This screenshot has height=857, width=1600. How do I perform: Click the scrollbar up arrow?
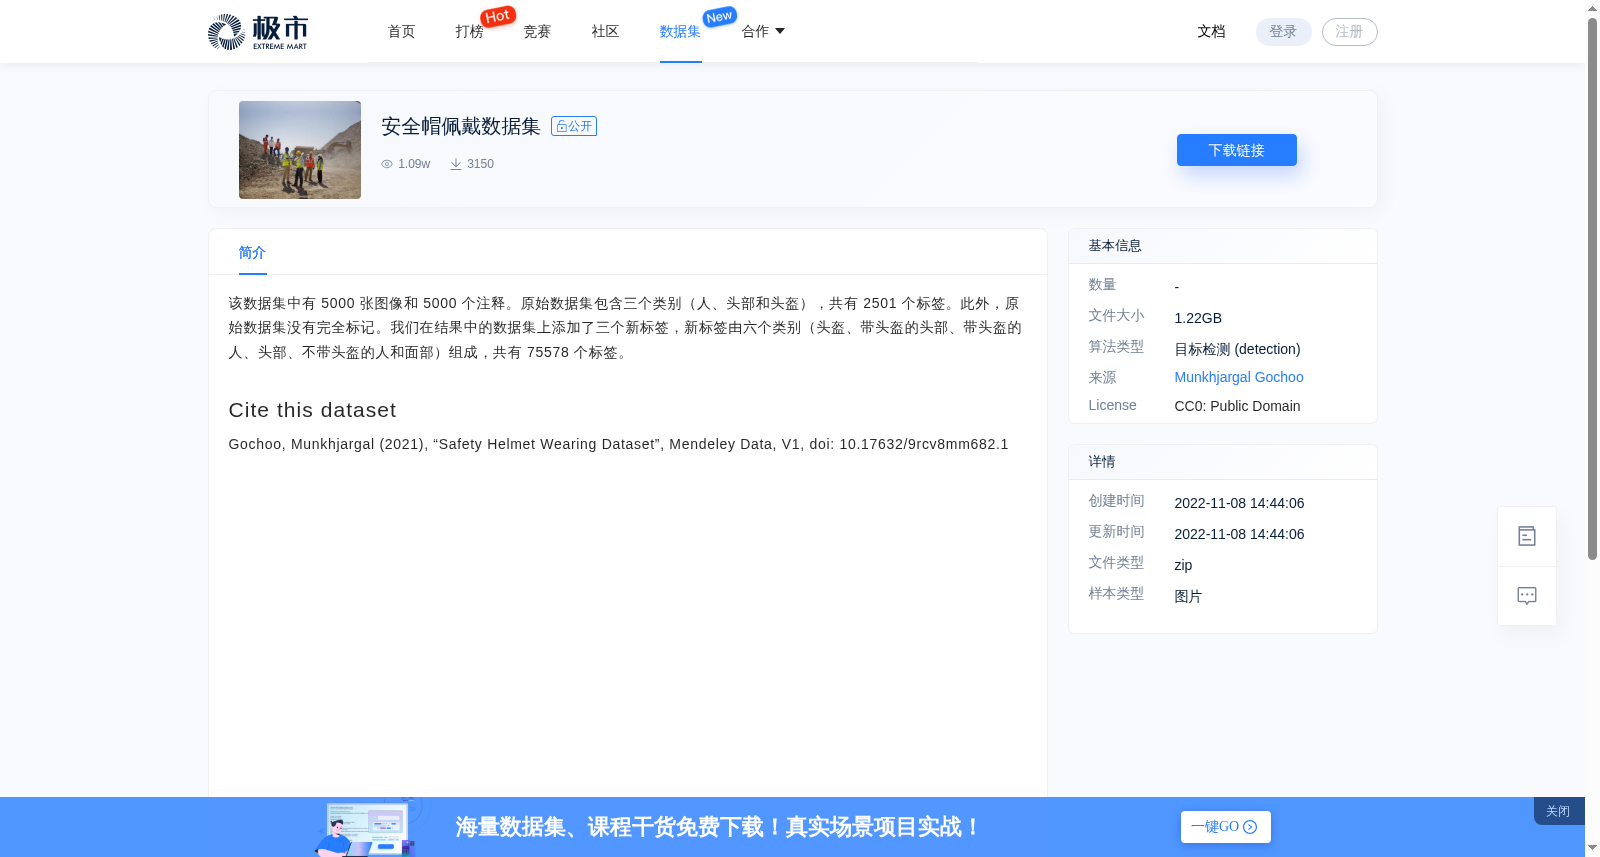coord(1592,8)
